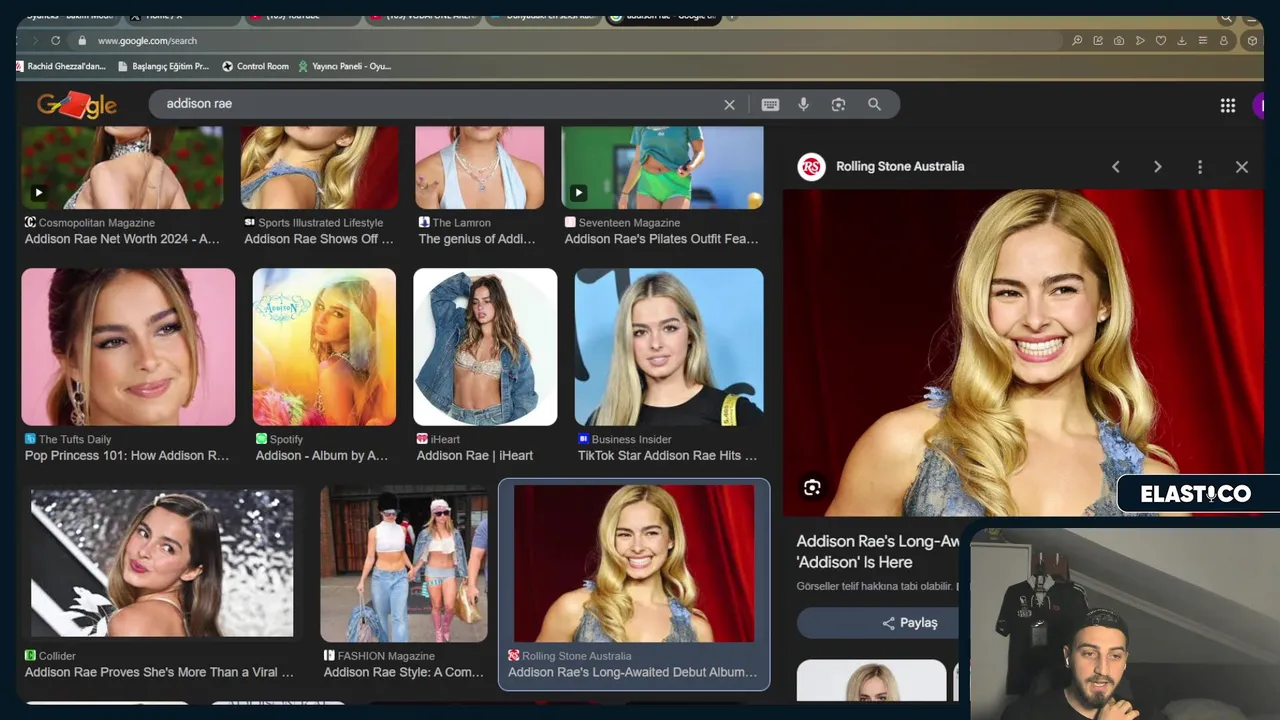The height and width of the screenshot is (720, 1280).
Task: Open the Yayıncı Paneli bookmark
Action: pyautogui.click(x=344, y=66)
